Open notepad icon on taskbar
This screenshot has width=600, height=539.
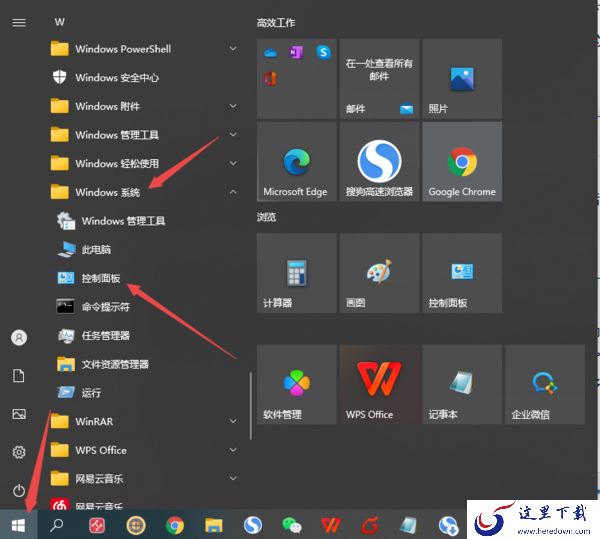point(408,525)
